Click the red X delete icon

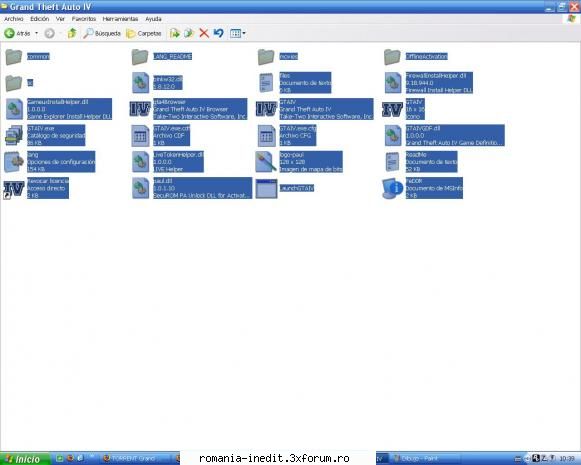[204, 33]
